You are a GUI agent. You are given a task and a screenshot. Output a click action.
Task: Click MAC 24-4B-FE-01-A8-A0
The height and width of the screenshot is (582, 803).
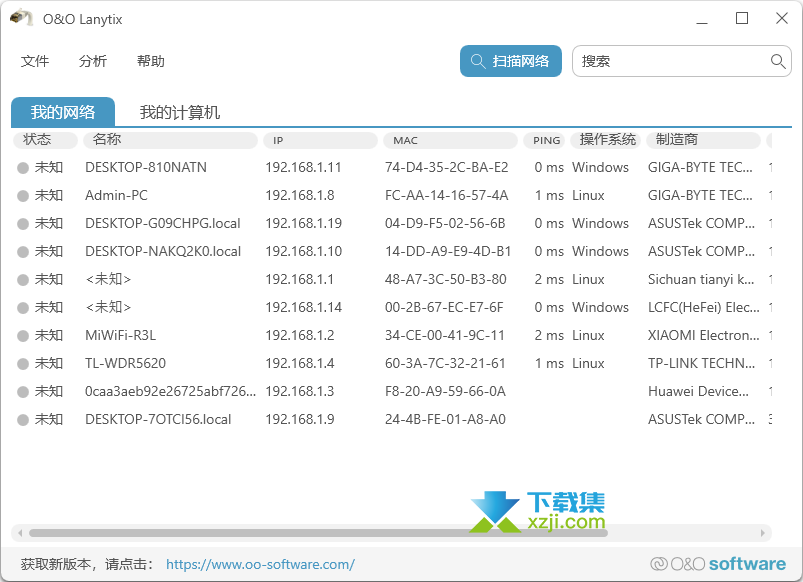click(445, 420)
